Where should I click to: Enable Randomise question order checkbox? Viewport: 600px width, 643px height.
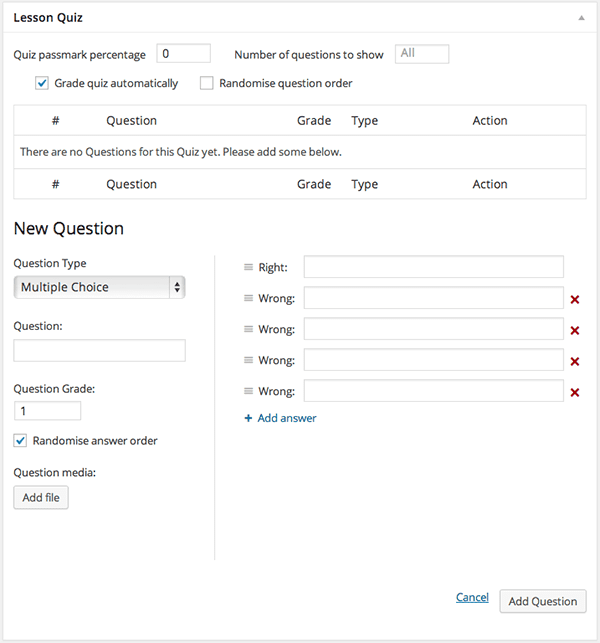(x=206, y=83)
